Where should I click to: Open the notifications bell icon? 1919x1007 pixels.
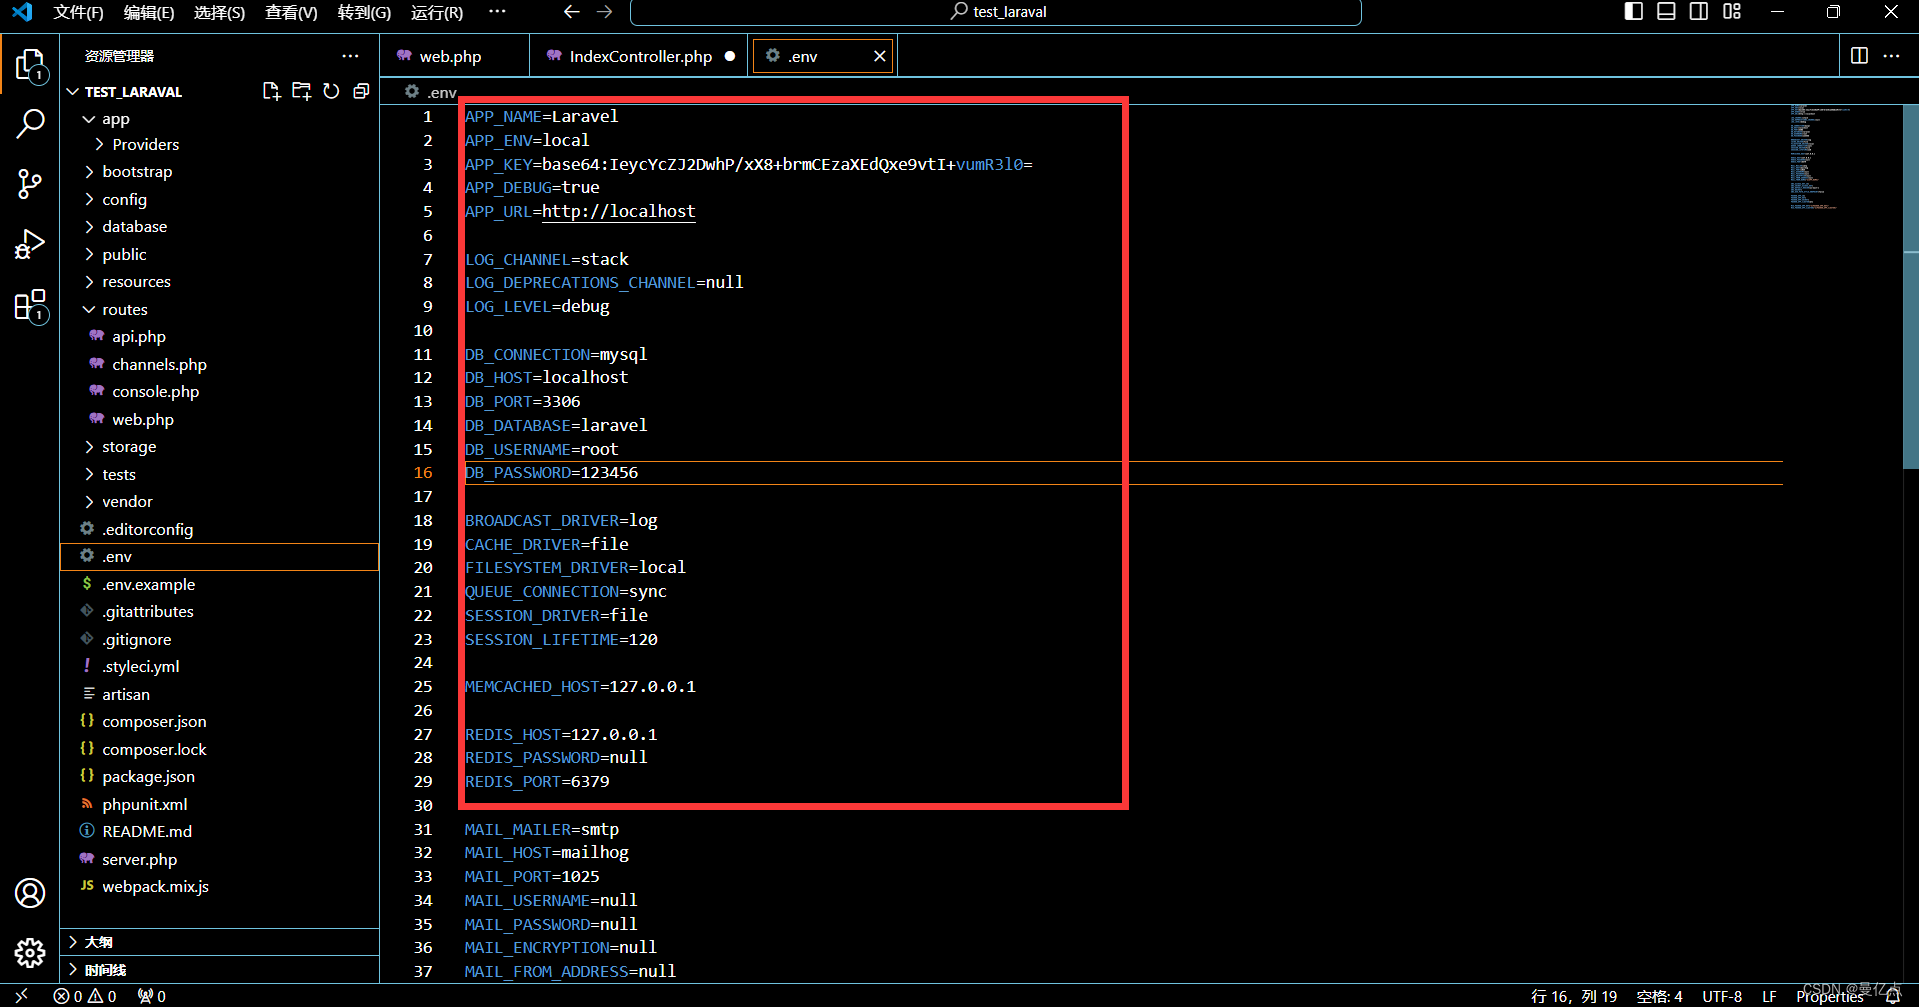(1893, 996)
